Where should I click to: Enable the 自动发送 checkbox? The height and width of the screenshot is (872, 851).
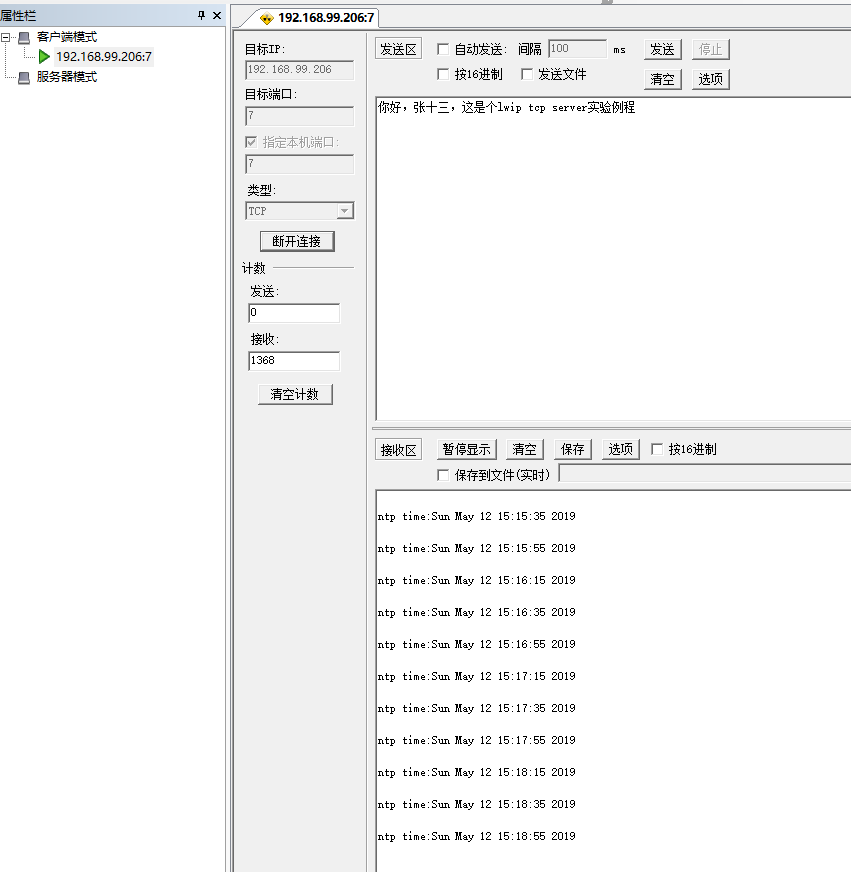(x=440, y=48)
